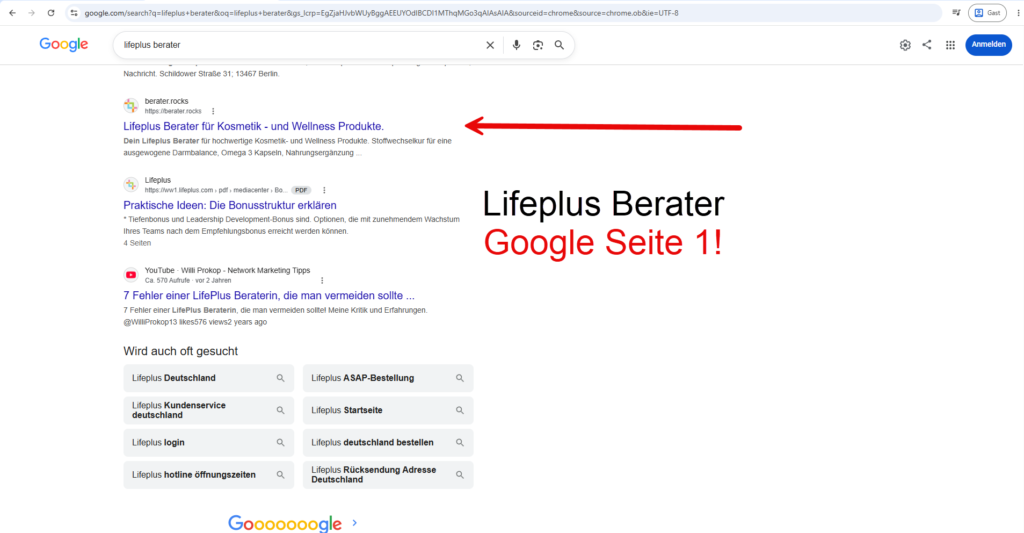The height and width of the screenshot is (533, 1024).
Task: Open options menu for berater.rocks result
Action: point(213,111)
